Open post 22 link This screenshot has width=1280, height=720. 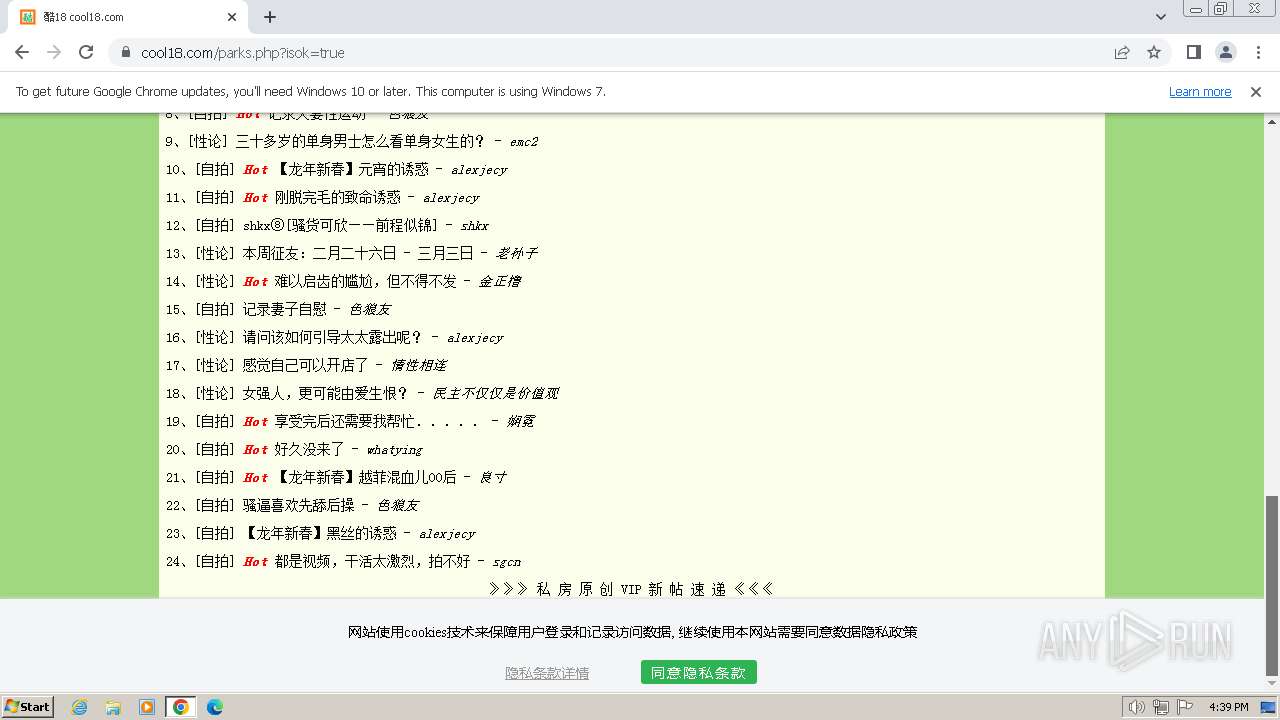point(299,505)
